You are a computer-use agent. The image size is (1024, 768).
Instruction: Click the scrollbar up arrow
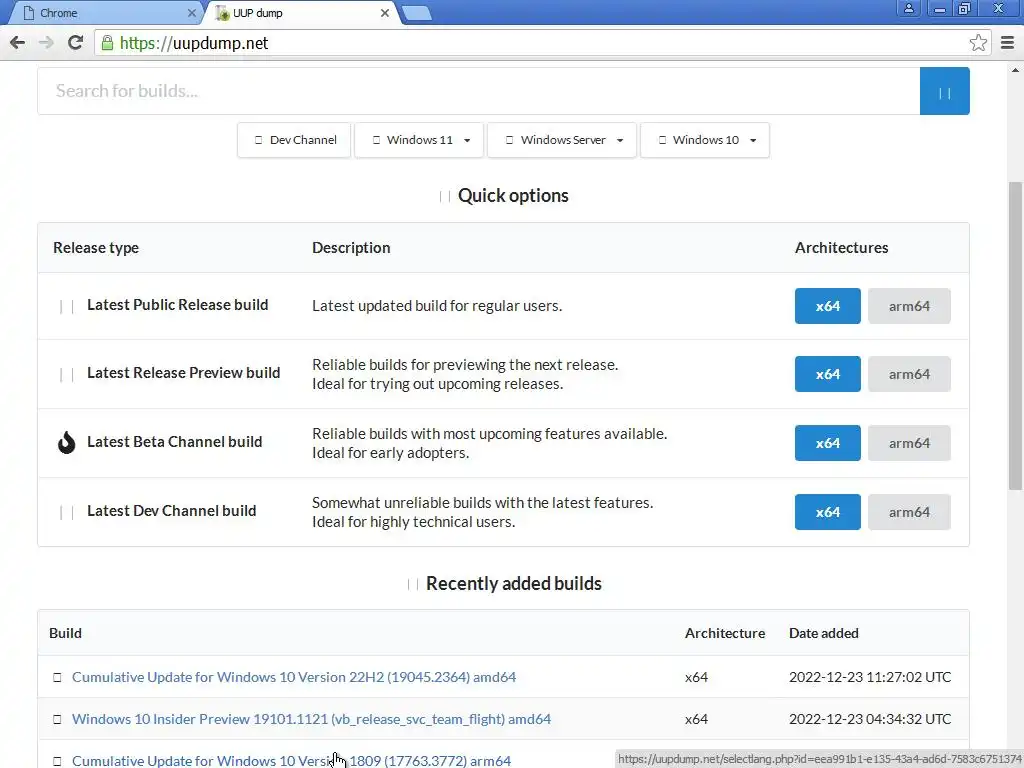click(x=1015, y=70)
